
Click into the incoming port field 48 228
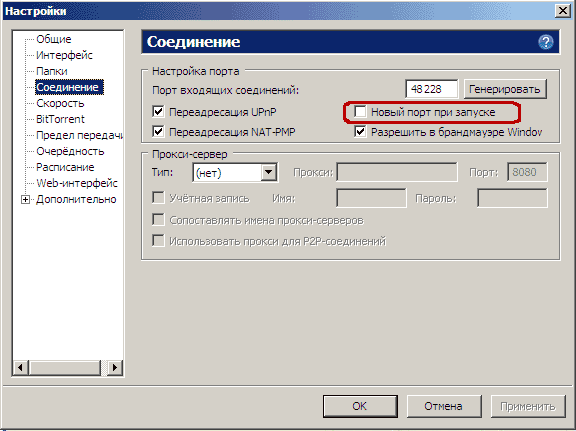[x=432, y=89]
